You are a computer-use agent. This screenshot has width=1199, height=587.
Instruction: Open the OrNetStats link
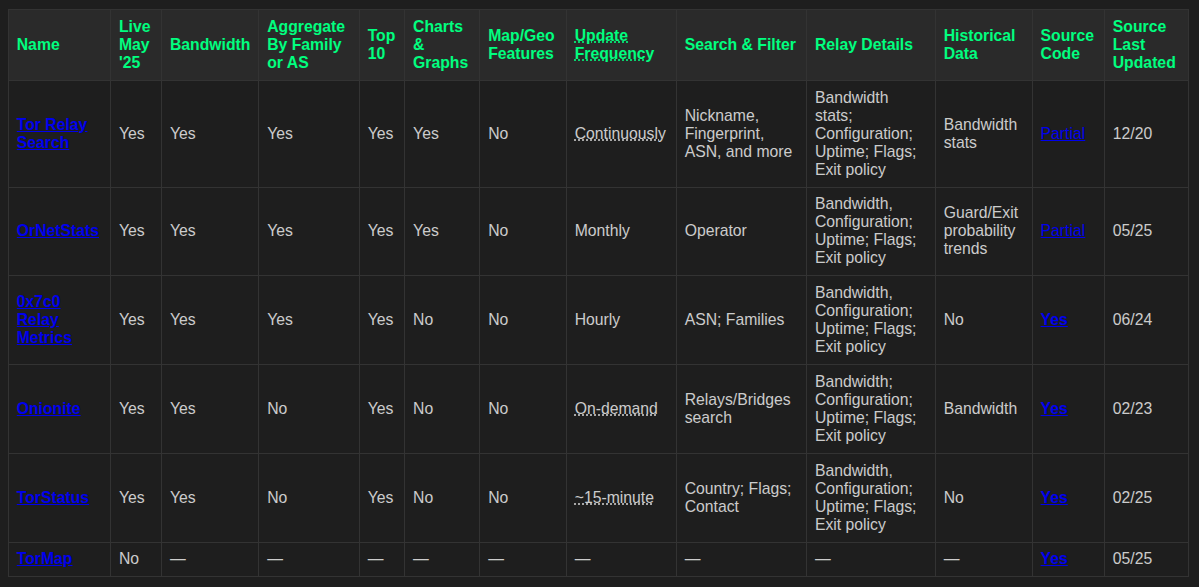pyautogui.click(x=57, y=230)
